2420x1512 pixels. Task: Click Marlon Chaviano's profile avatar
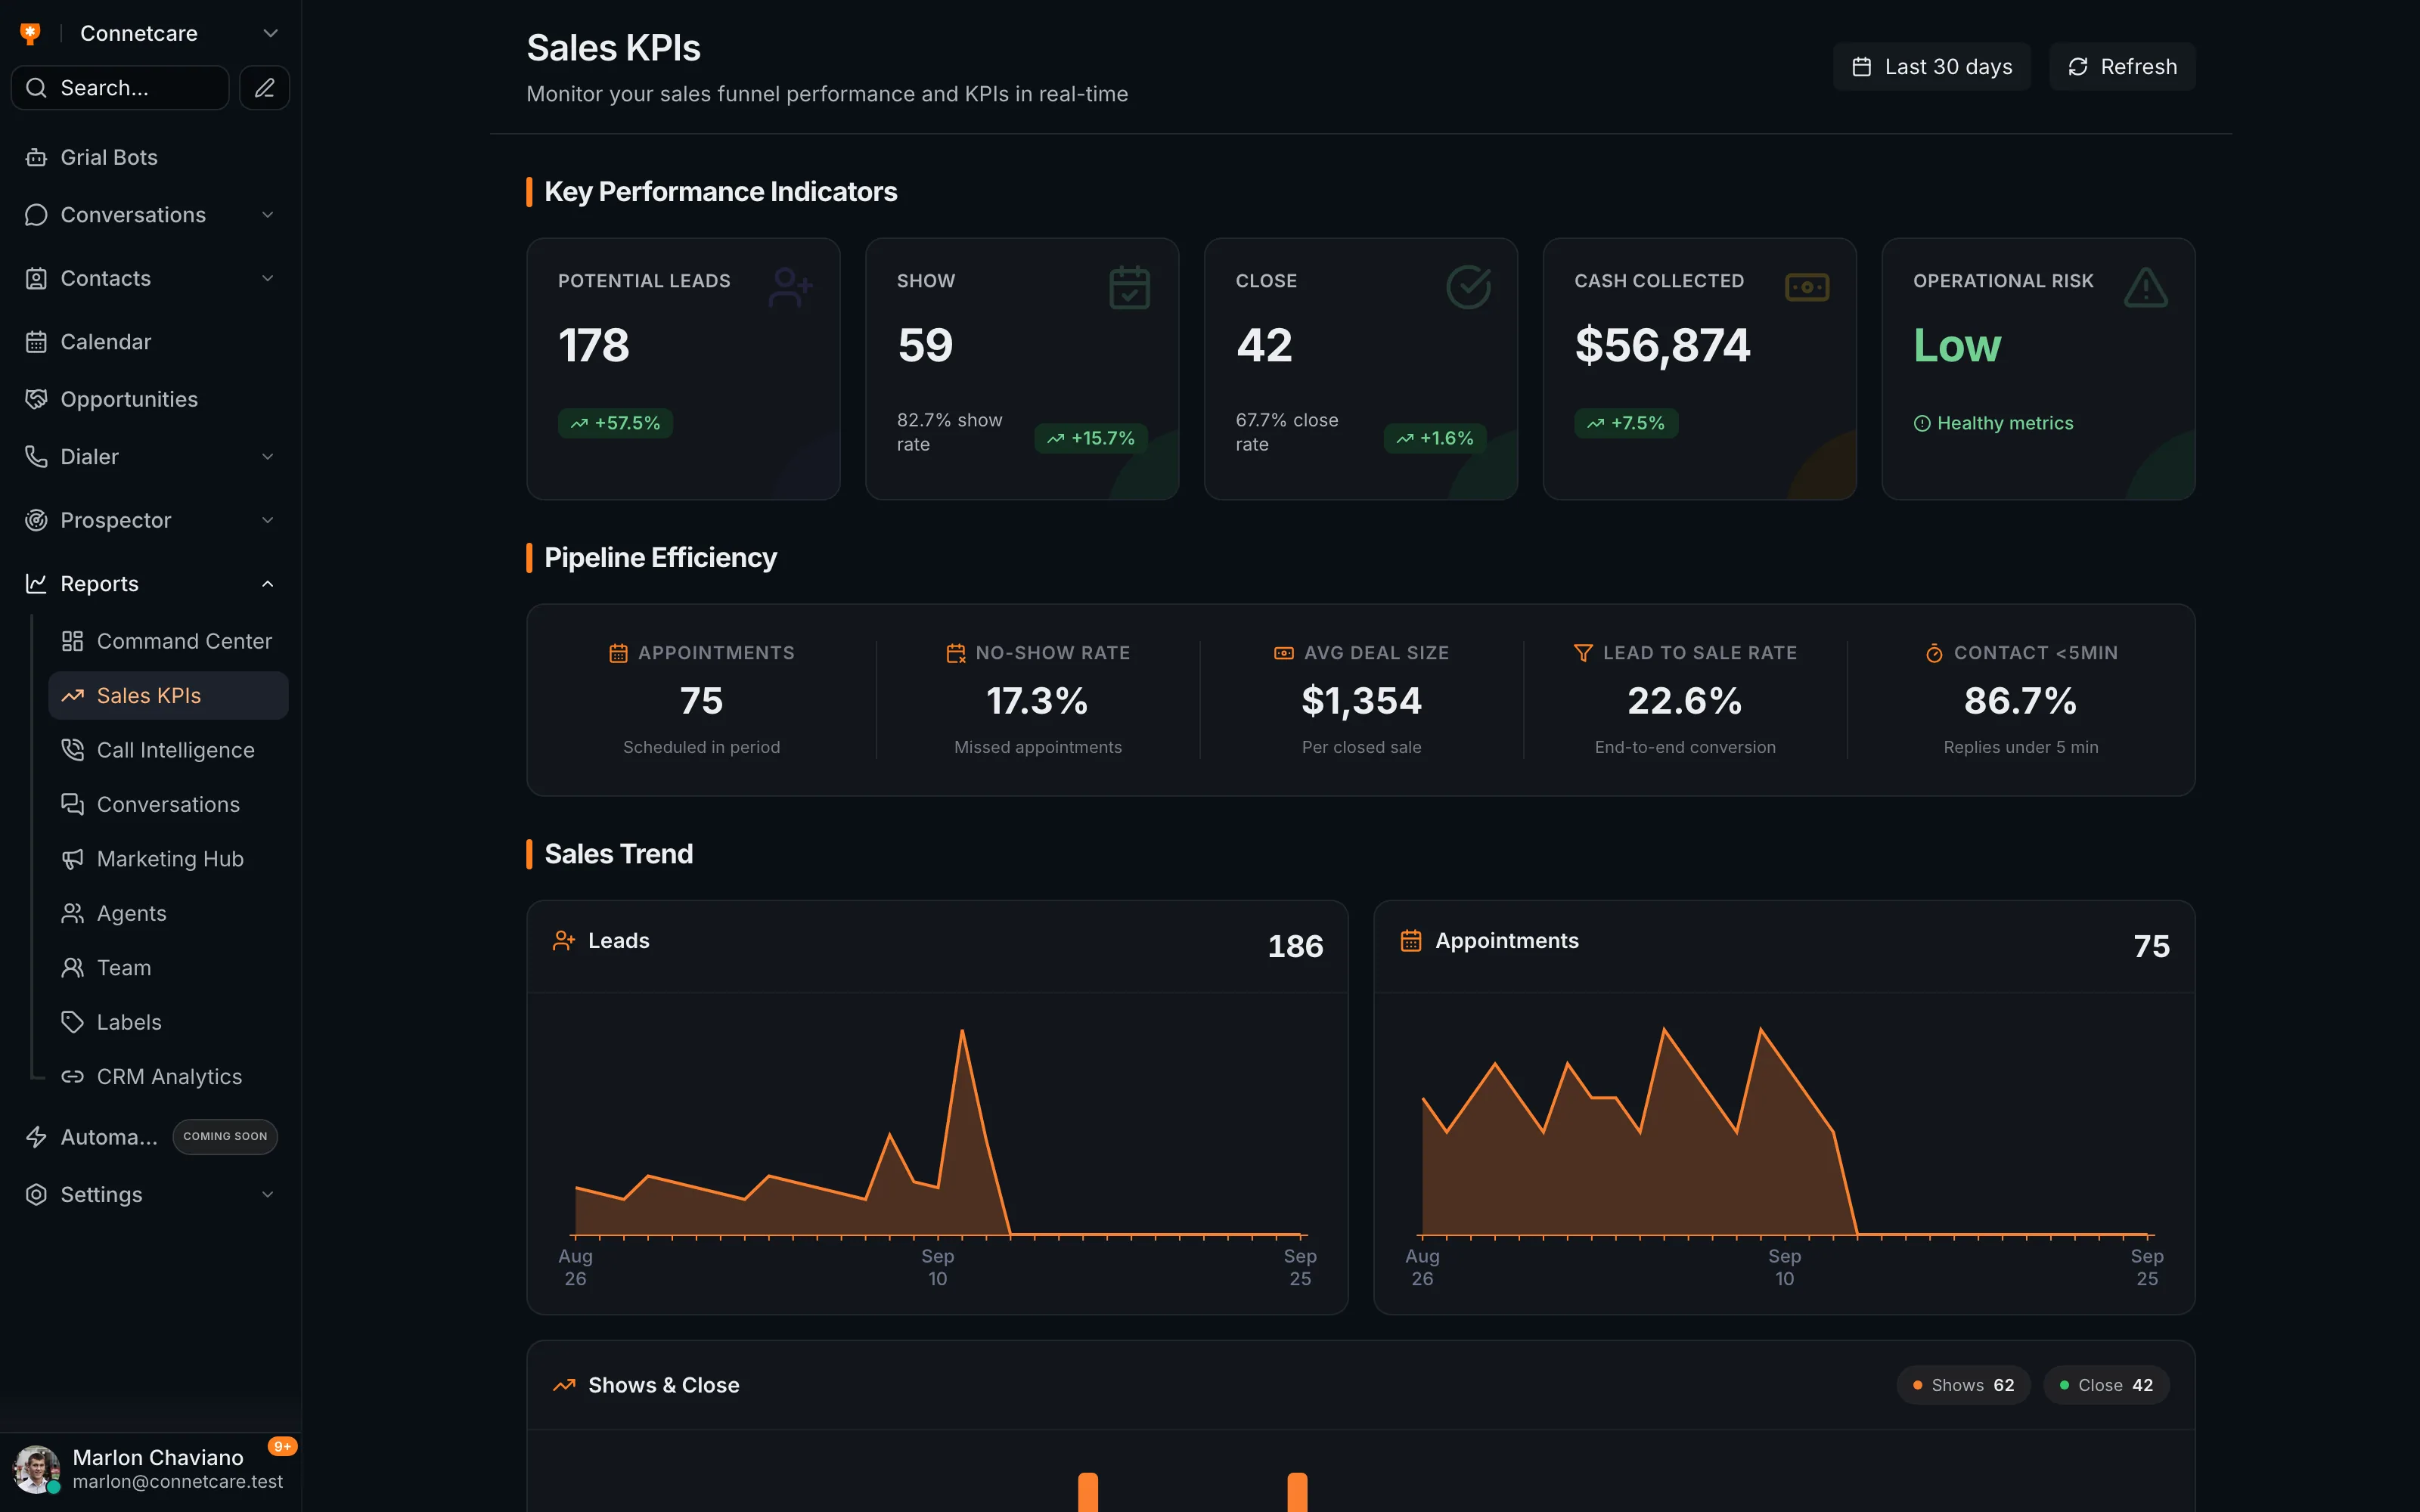tap(35, 1469)
